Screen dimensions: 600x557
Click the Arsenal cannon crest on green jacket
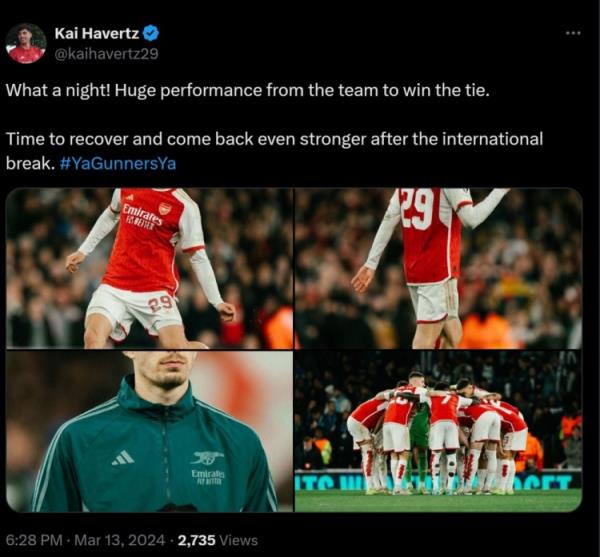(x=207, y=457)
